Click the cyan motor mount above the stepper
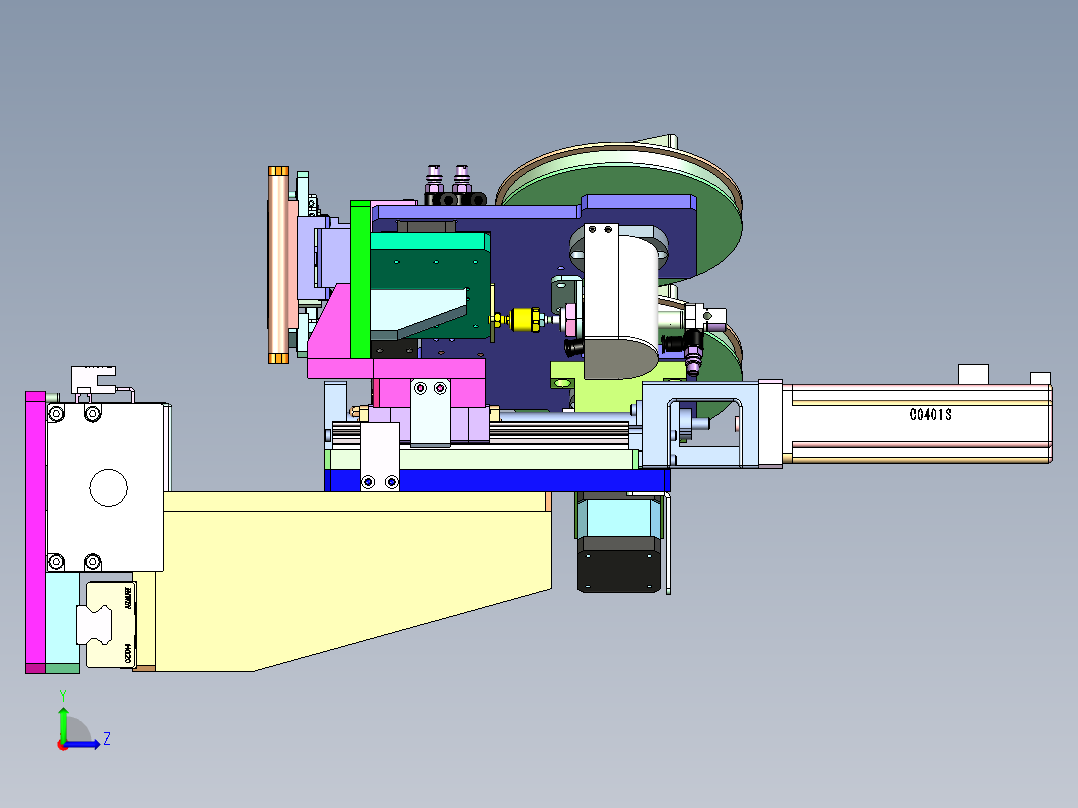1078x808 pixels. point(617,517)
